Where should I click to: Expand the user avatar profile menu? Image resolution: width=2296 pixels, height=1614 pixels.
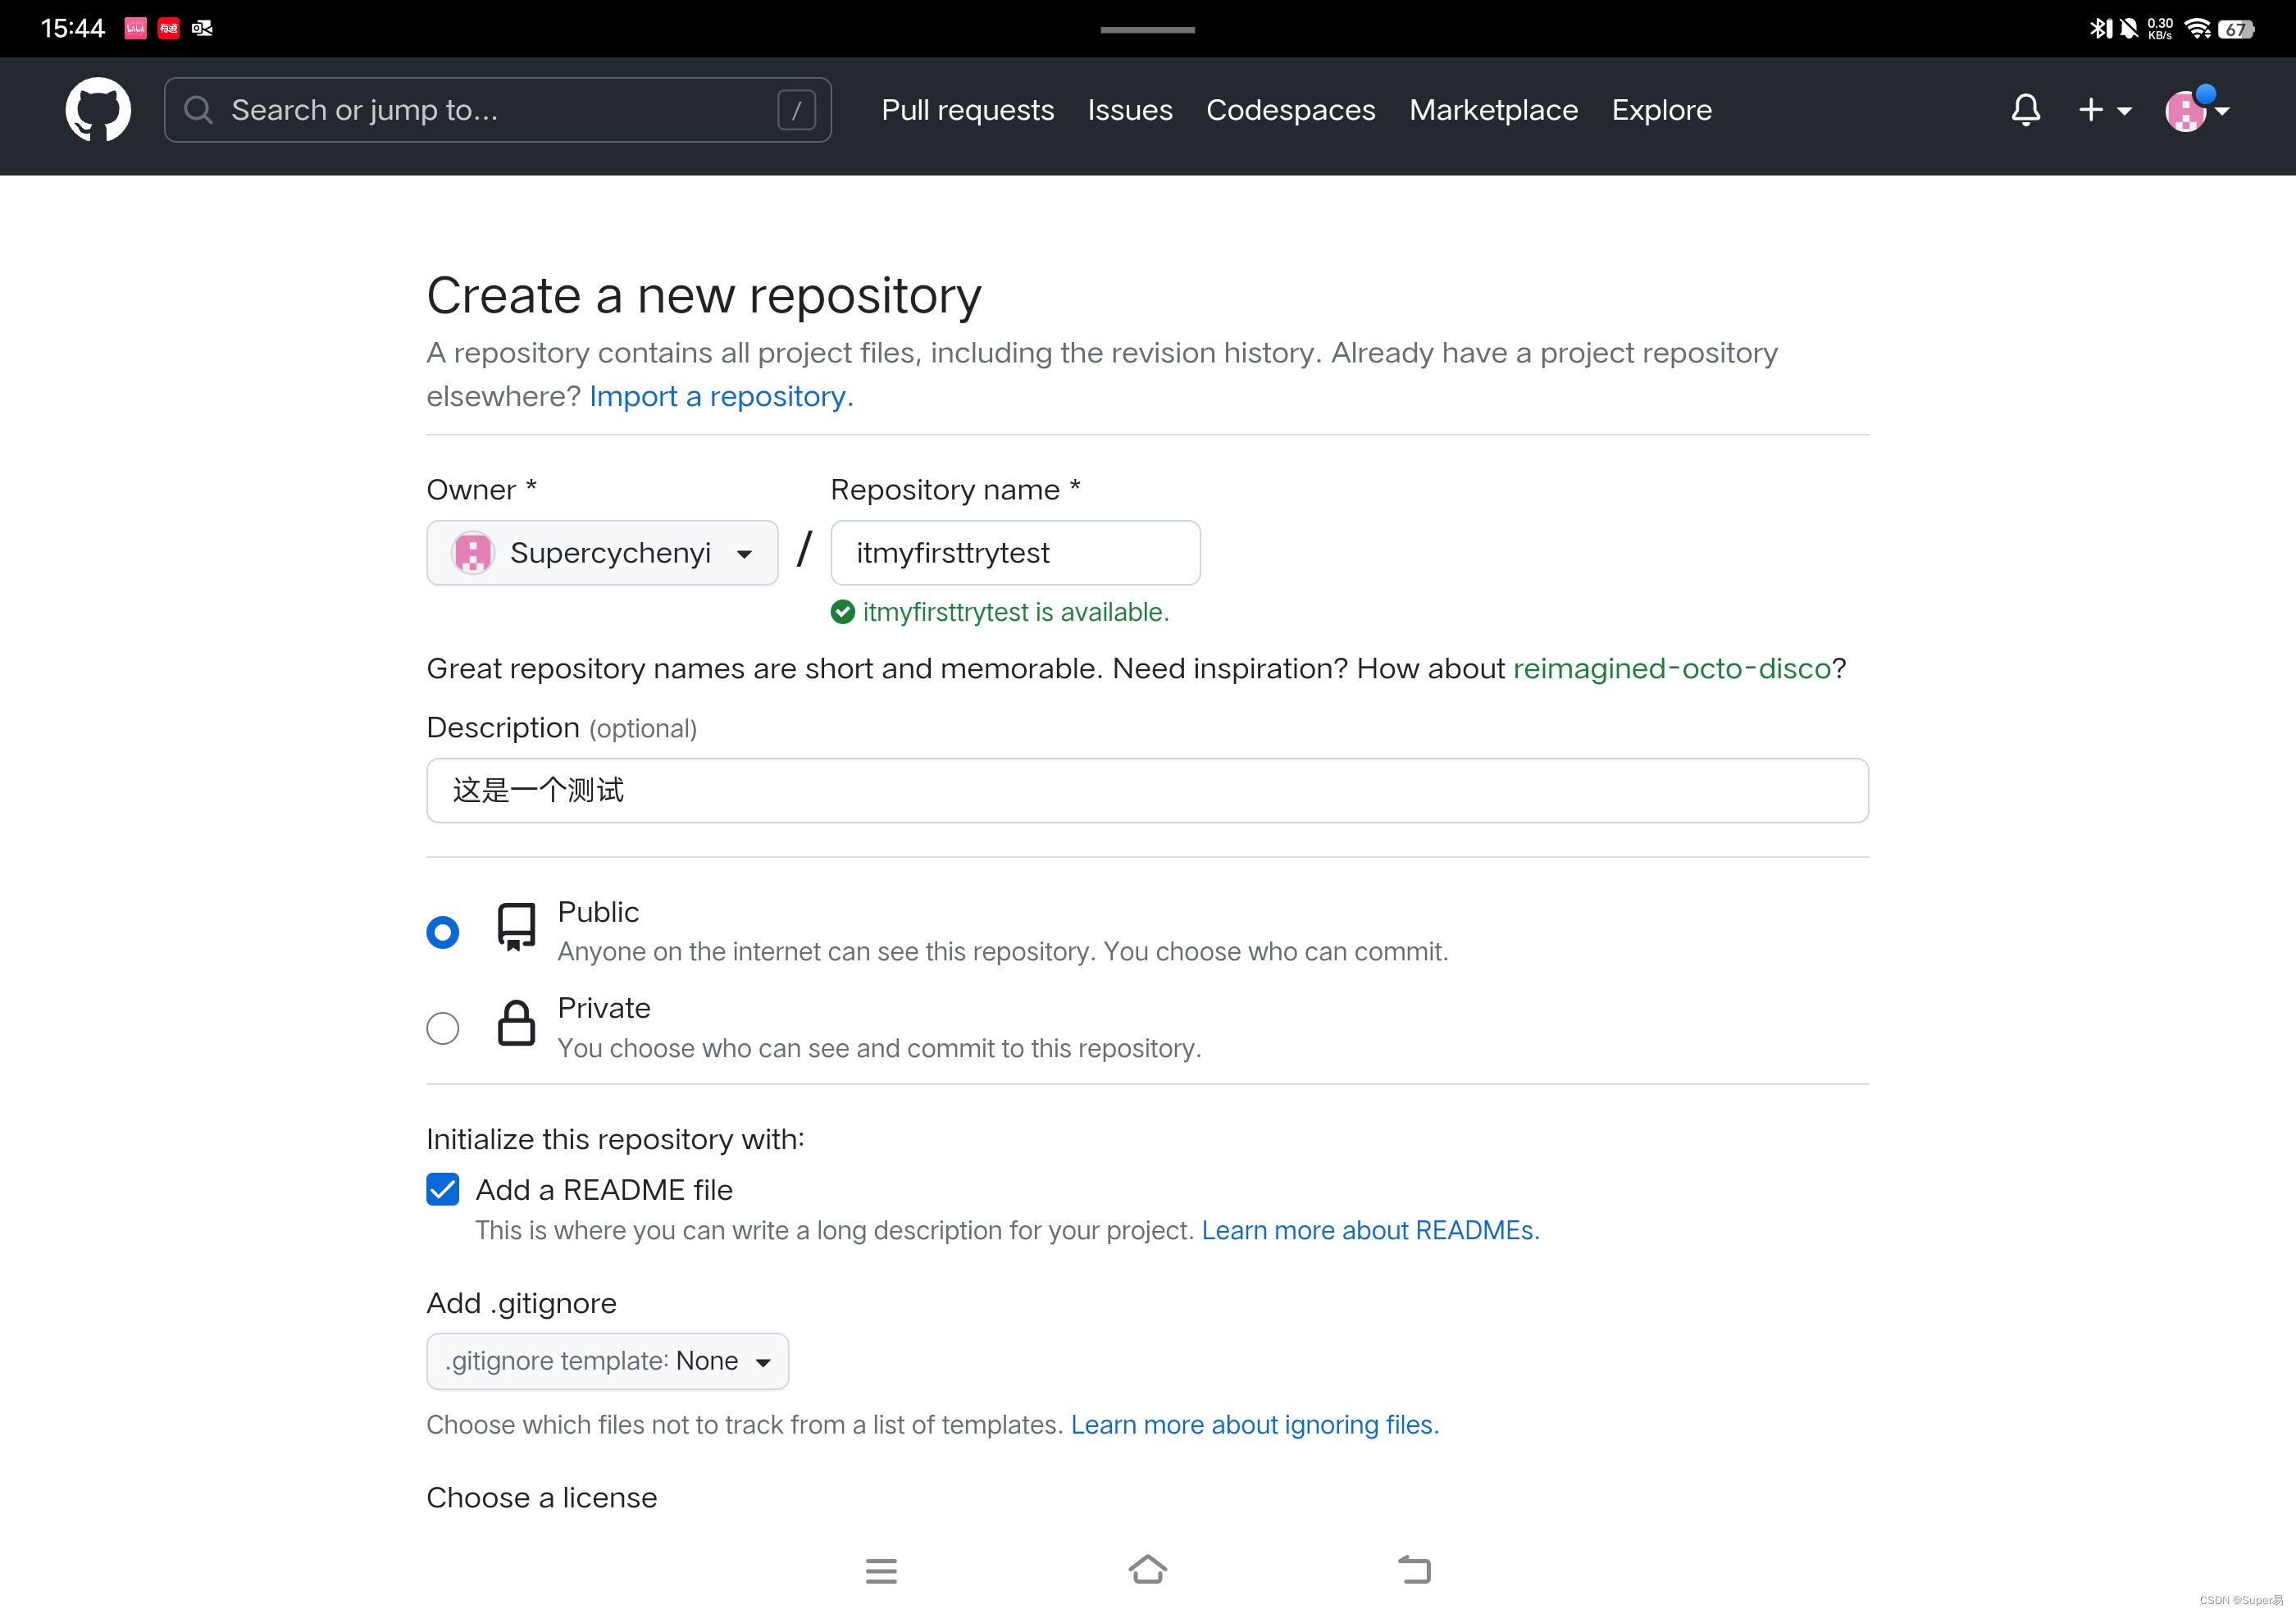point(2196,110)
